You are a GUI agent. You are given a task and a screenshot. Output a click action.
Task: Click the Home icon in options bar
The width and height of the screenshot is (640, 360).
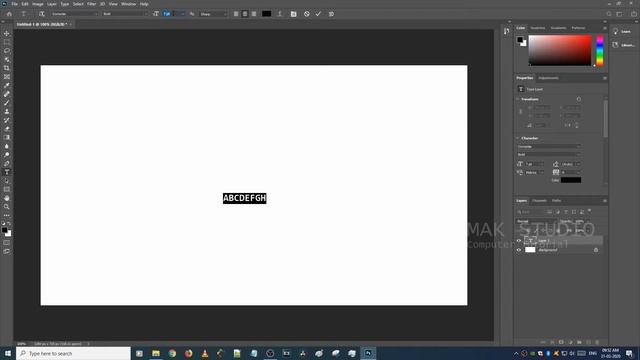click(x=9, y=14)
